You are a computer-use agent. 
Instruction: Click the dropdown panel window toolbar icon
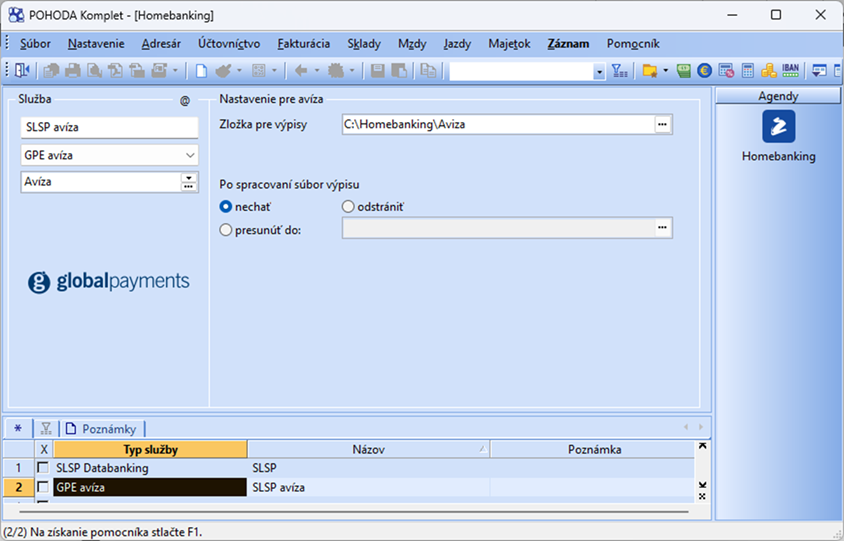pos(819,71)
